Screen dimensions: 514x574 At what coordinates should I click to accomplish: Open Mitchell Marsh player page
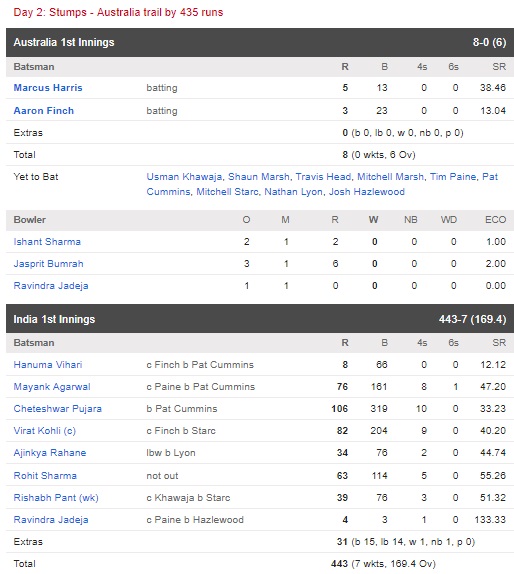point(390,177)
